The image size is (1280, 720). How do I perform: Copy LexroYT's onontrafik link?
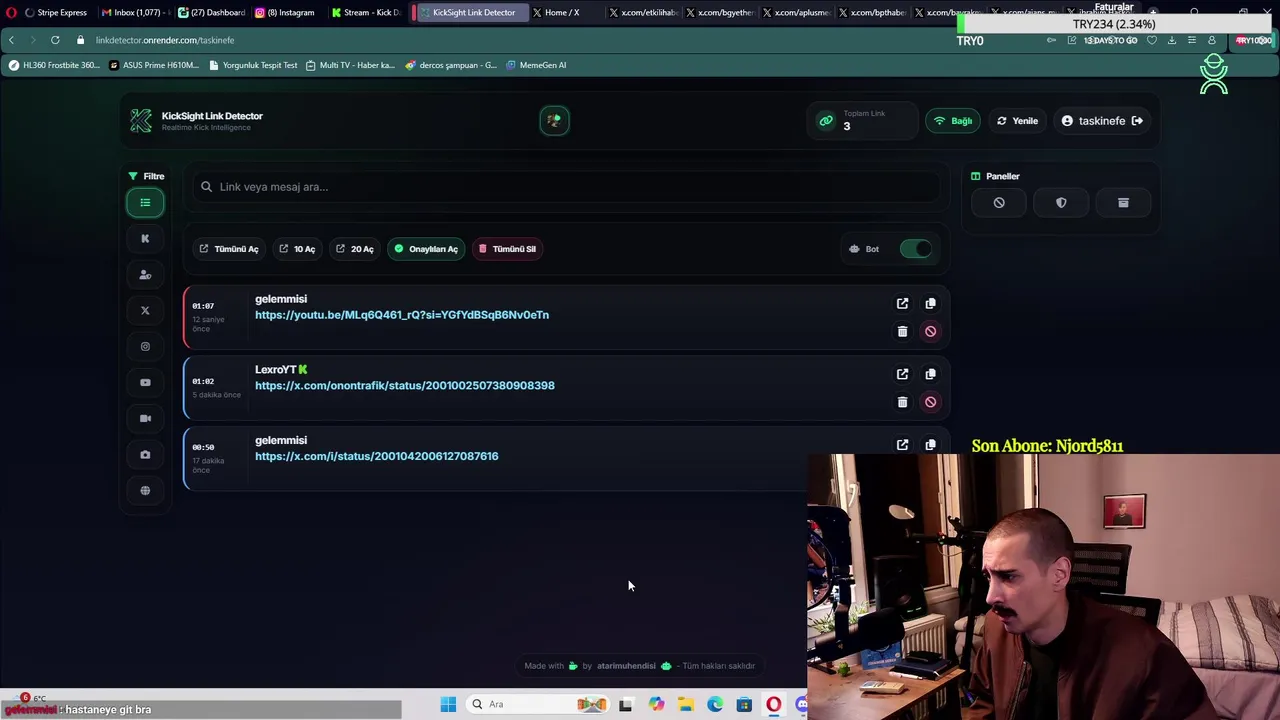[x=930, y=374]
